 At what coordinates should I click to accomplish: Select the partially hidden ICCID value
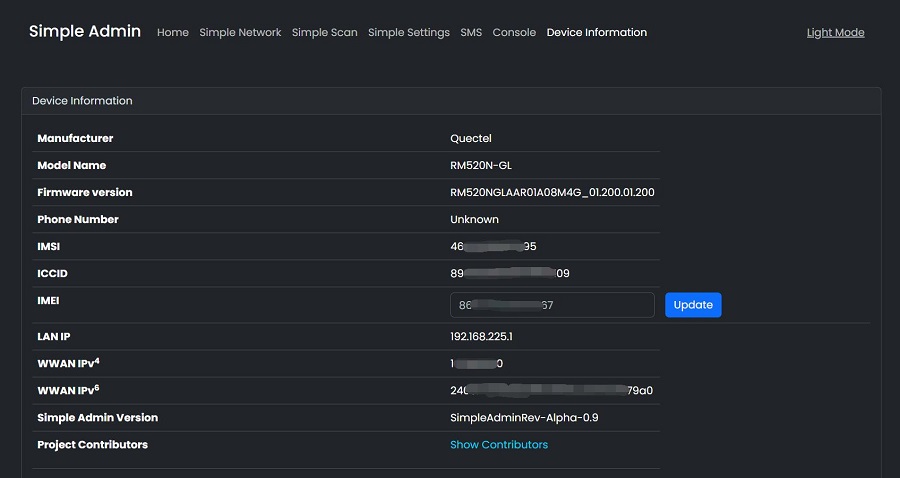coord(510,273)
